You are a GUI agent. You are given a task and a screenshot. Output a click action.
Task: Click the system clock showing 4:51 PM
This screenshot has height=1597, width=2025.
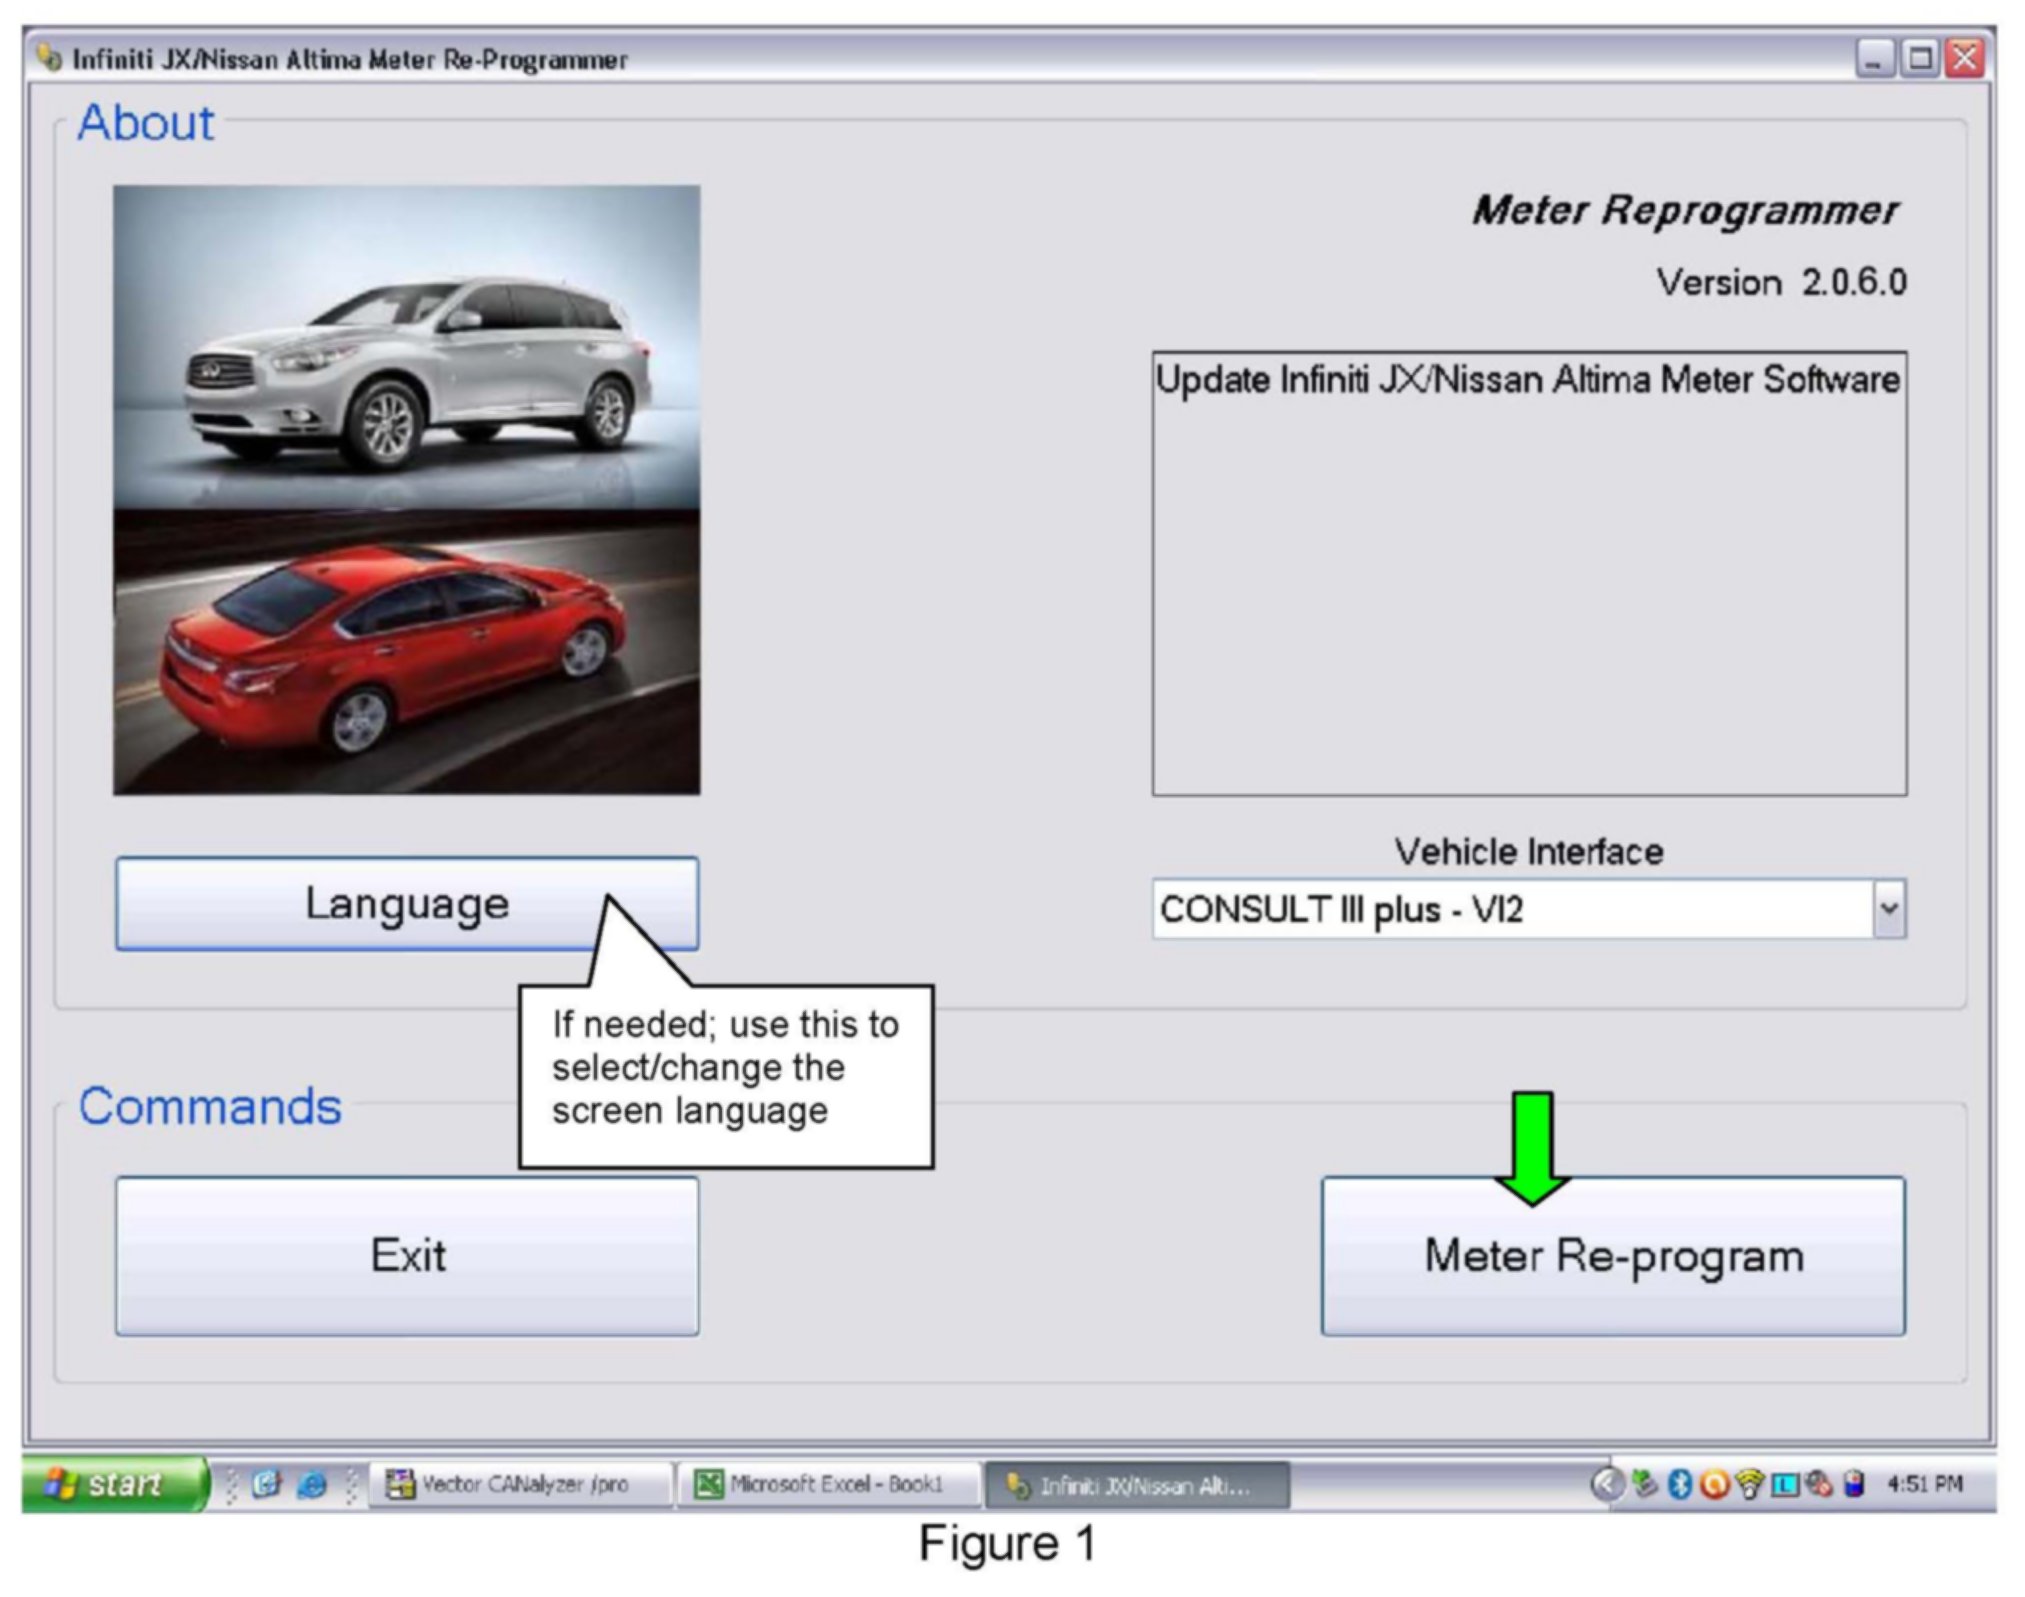click(1924, 1484)
